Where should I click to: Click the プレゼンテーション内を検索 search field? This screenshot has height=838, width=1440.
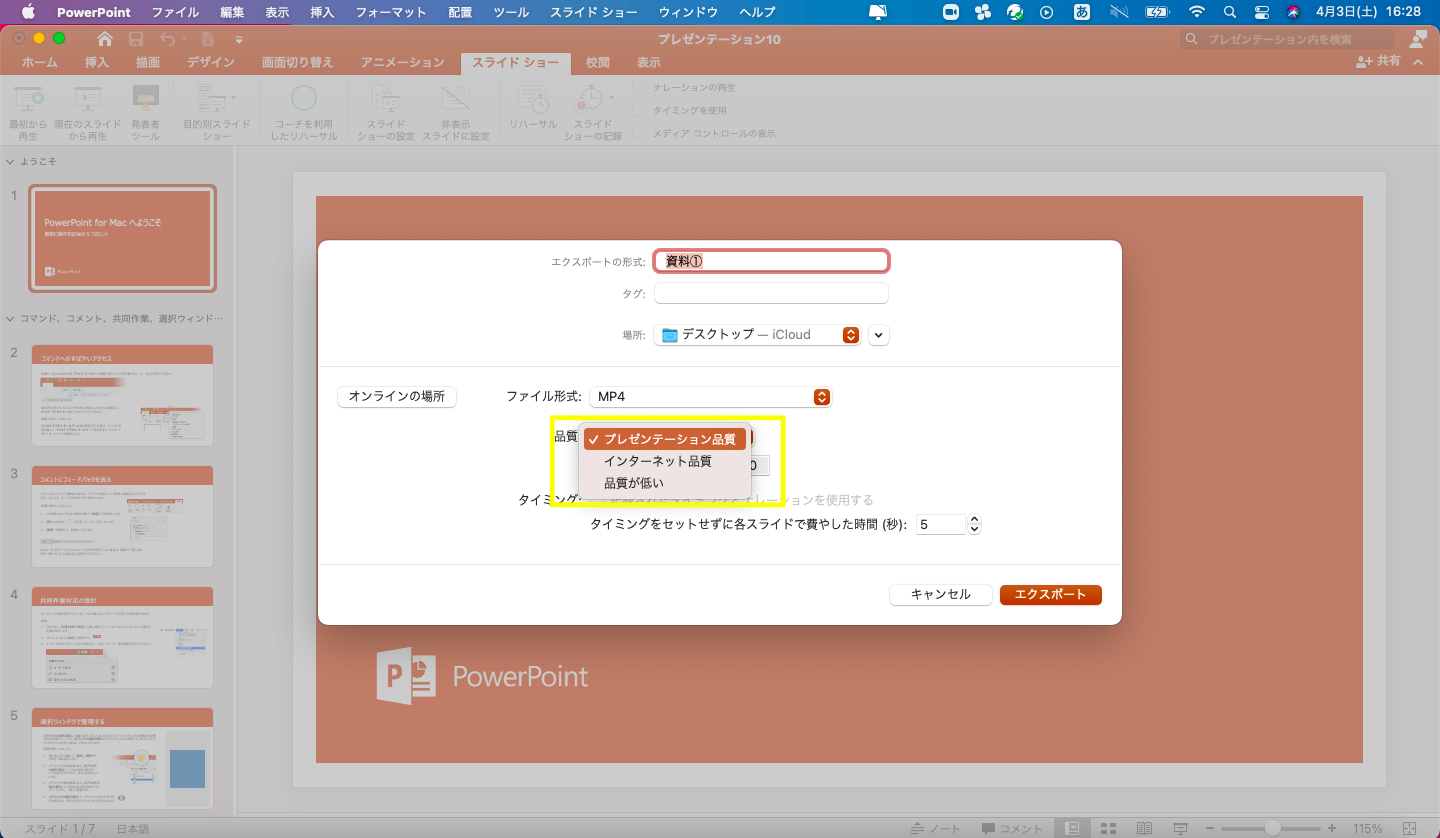tap(1287, 39)
